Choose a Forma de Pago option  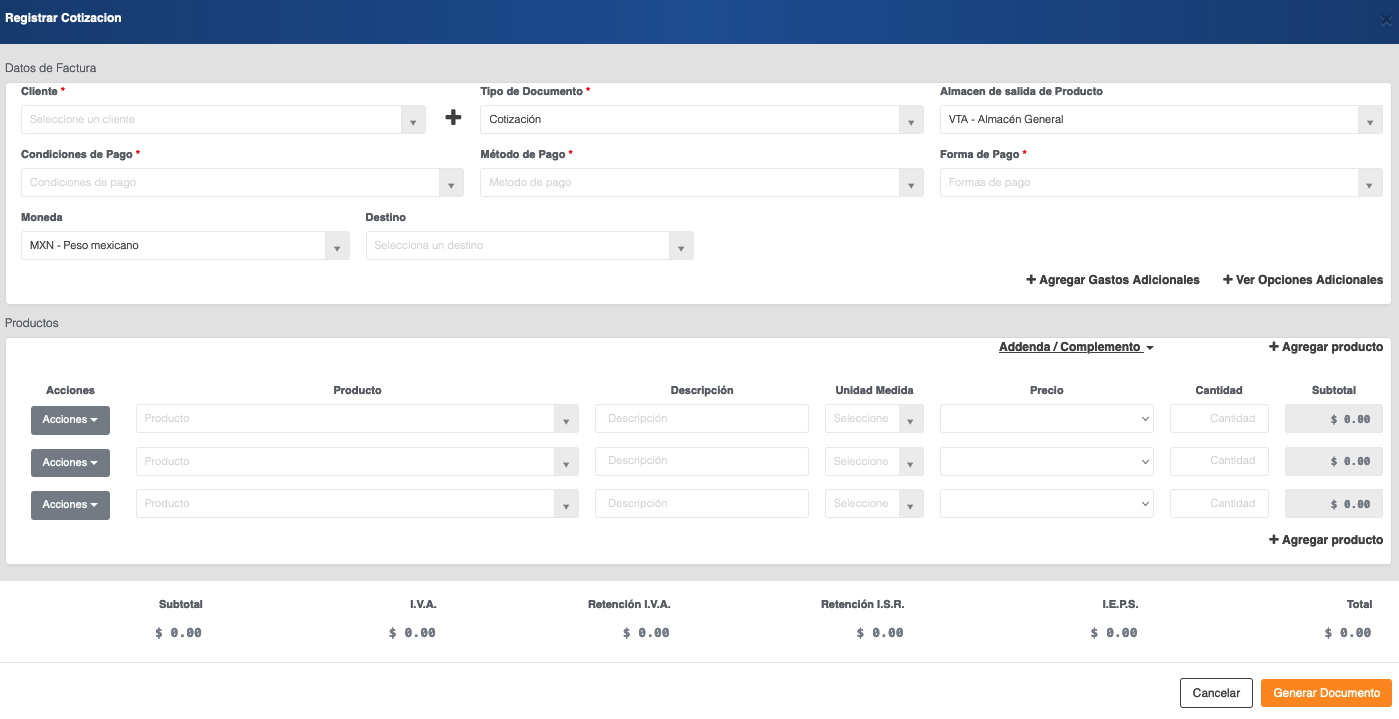[x=1160, y=183]
